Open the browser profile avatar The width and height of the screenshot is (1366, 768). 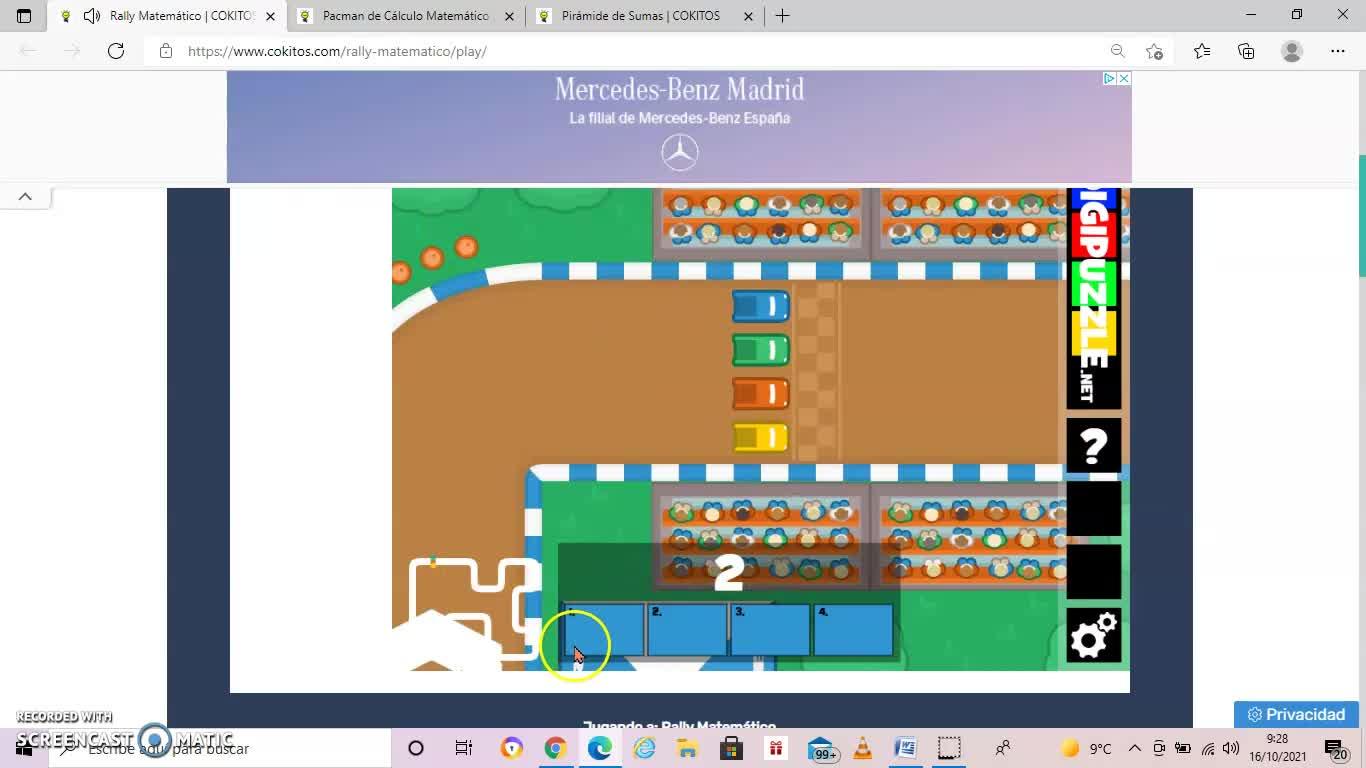(x=1292, y=51)
